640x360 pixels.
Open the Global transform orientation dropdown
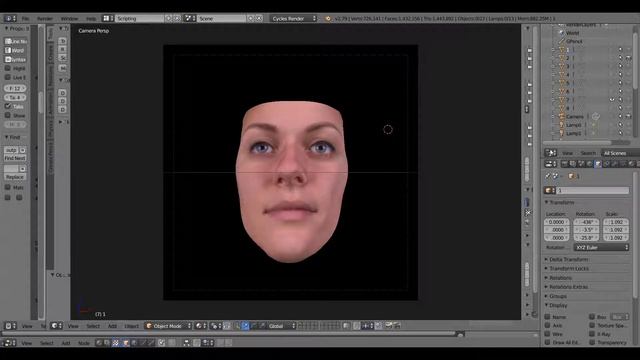click(281, 326)
